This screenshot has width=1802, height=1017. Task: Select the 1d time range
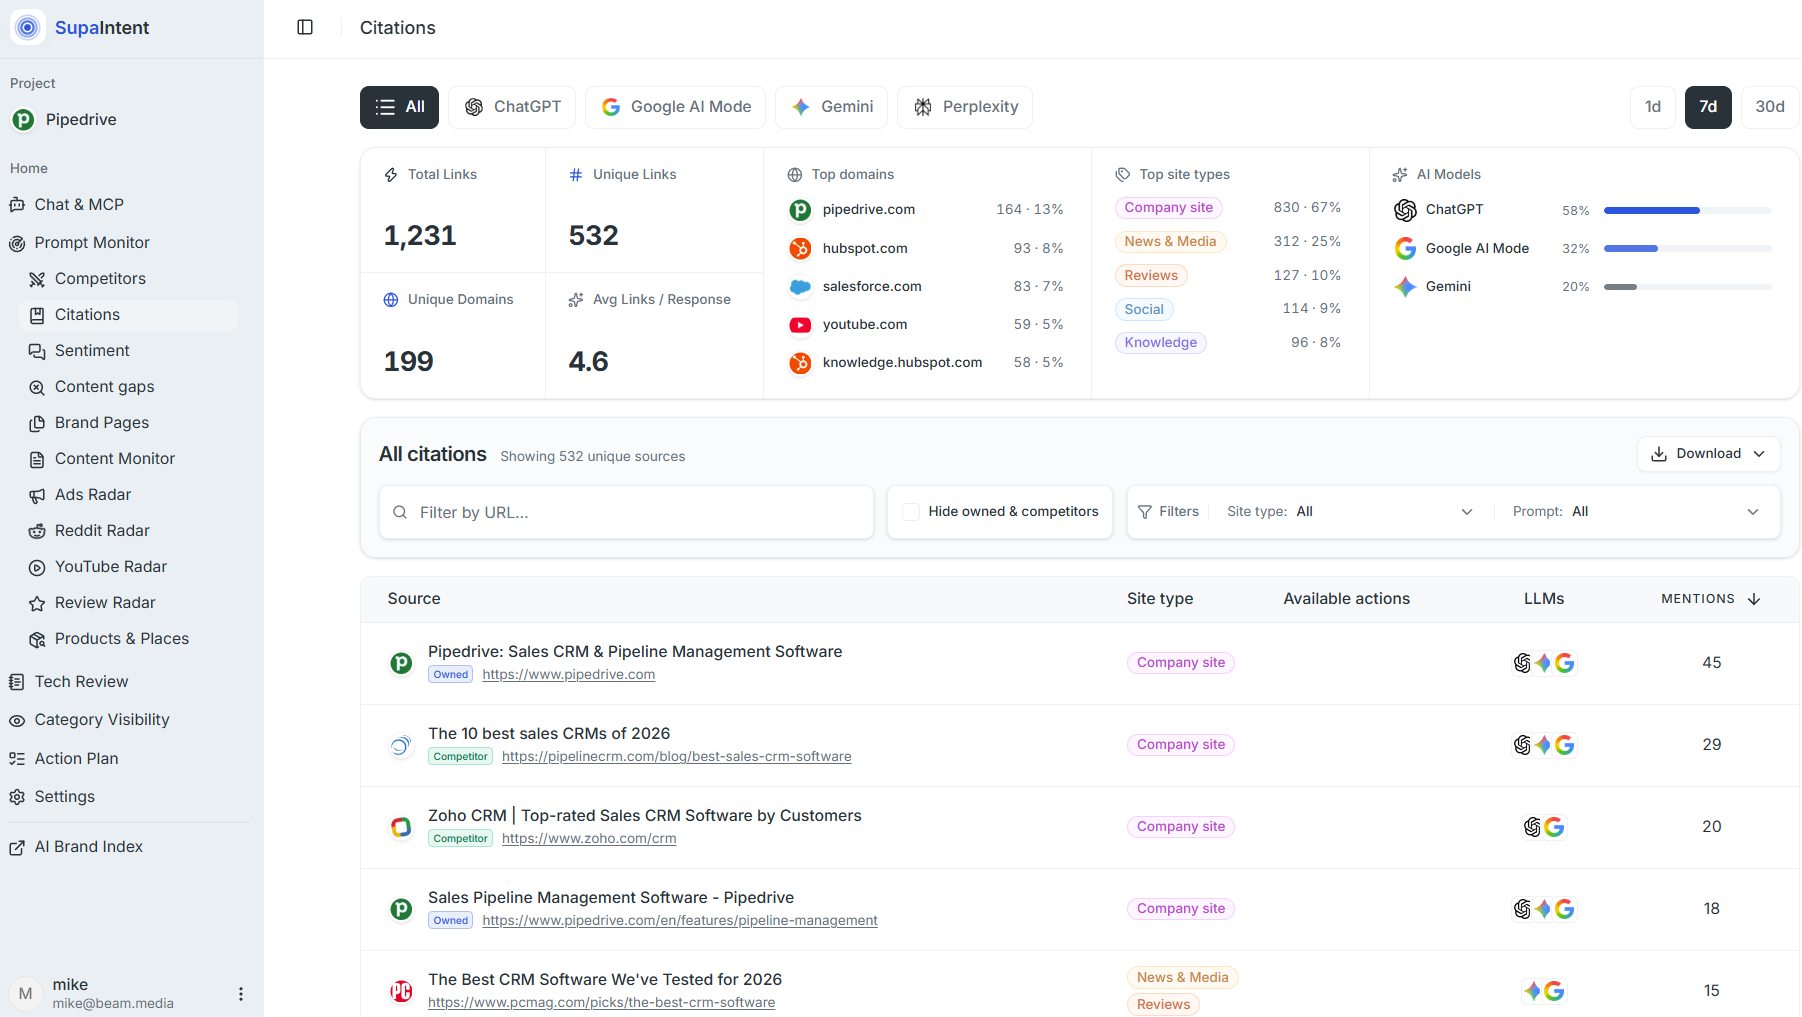(x=1653, y=107)
